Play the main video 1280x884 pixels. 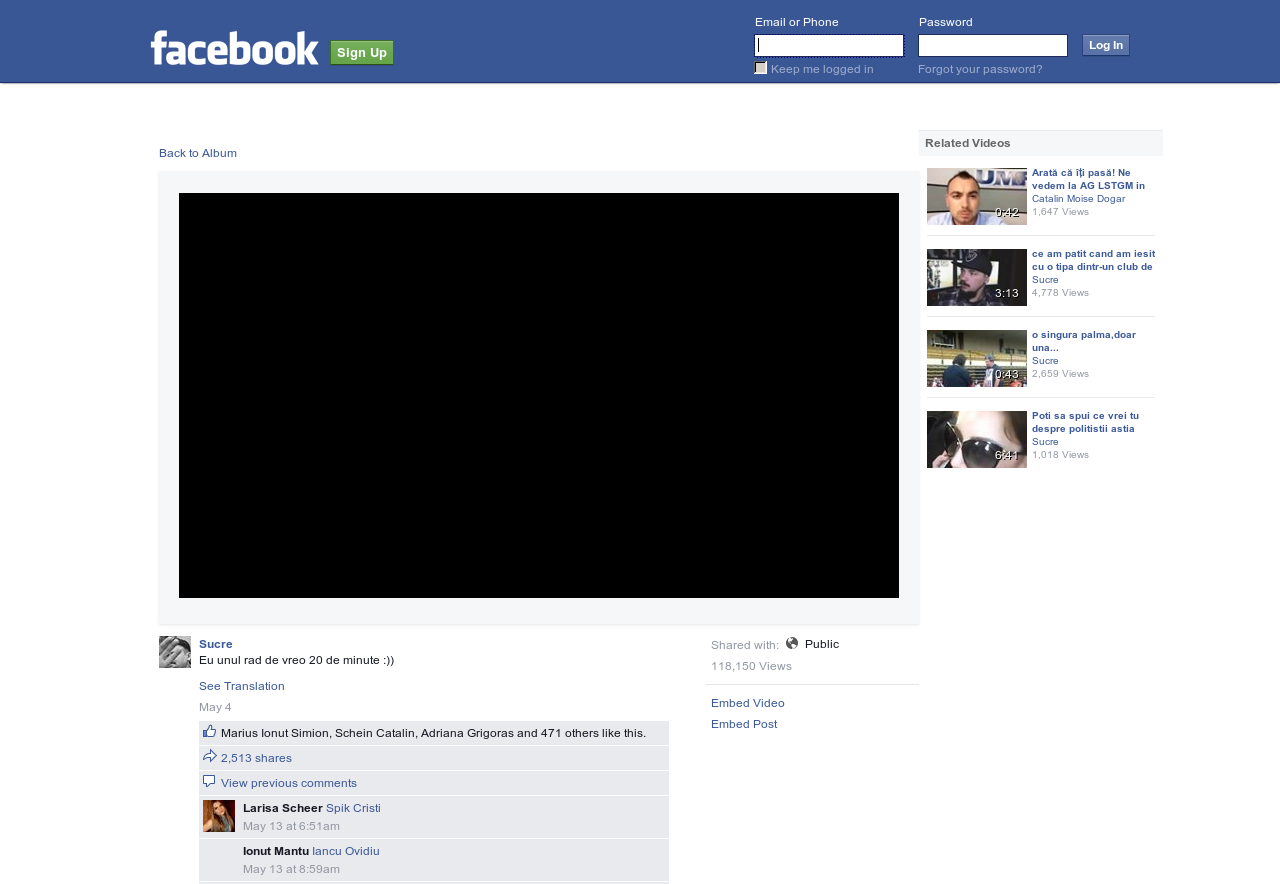tap(539, 395)
